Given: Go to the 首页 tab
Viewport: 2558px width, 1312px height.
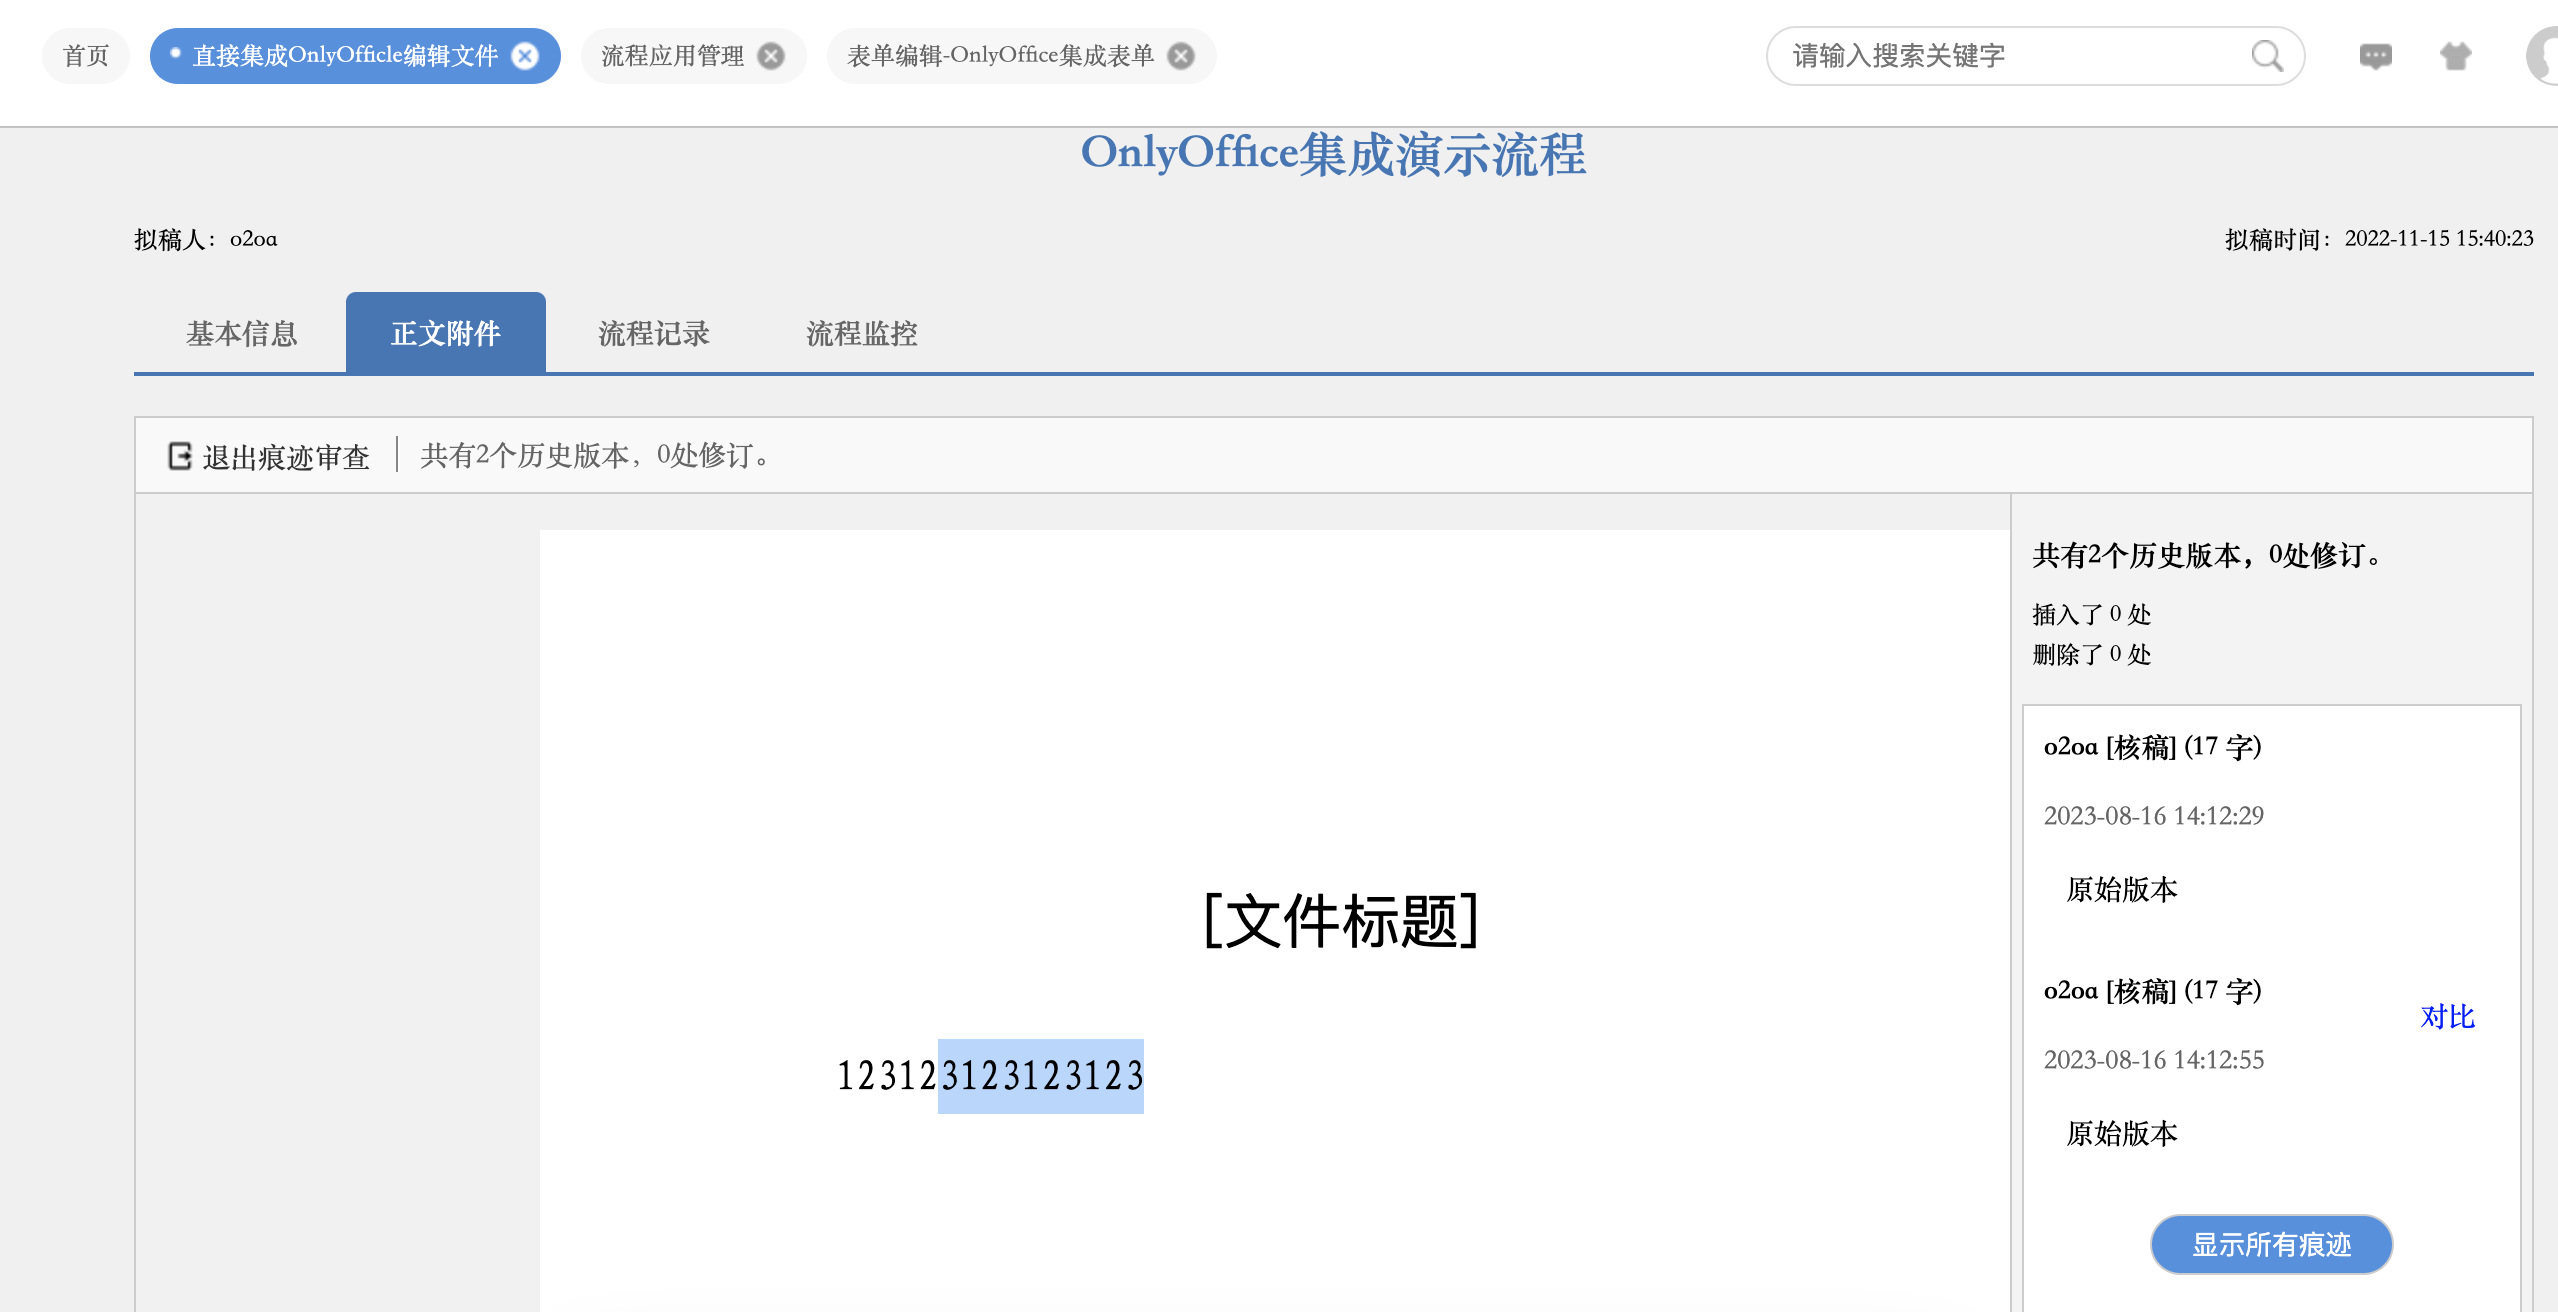Looking at the screenshot, I should pos(86,56).
